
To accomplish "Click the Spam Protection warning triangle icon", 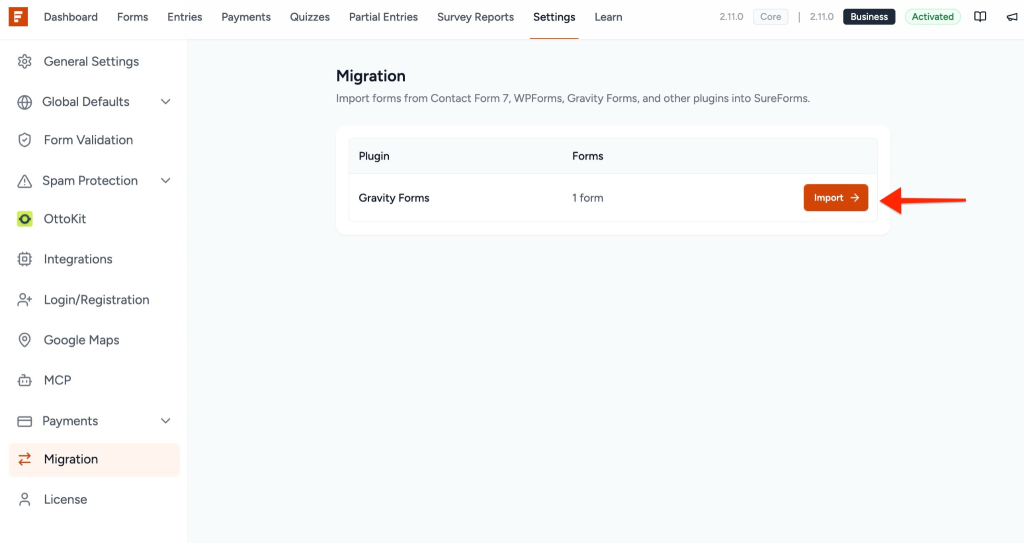I will [x=25, y=181].
